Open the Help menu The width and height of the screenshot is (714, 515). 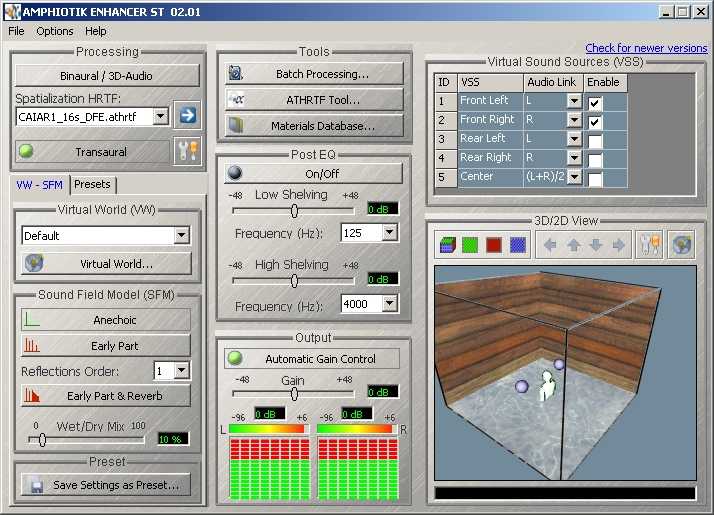(96, 31)
